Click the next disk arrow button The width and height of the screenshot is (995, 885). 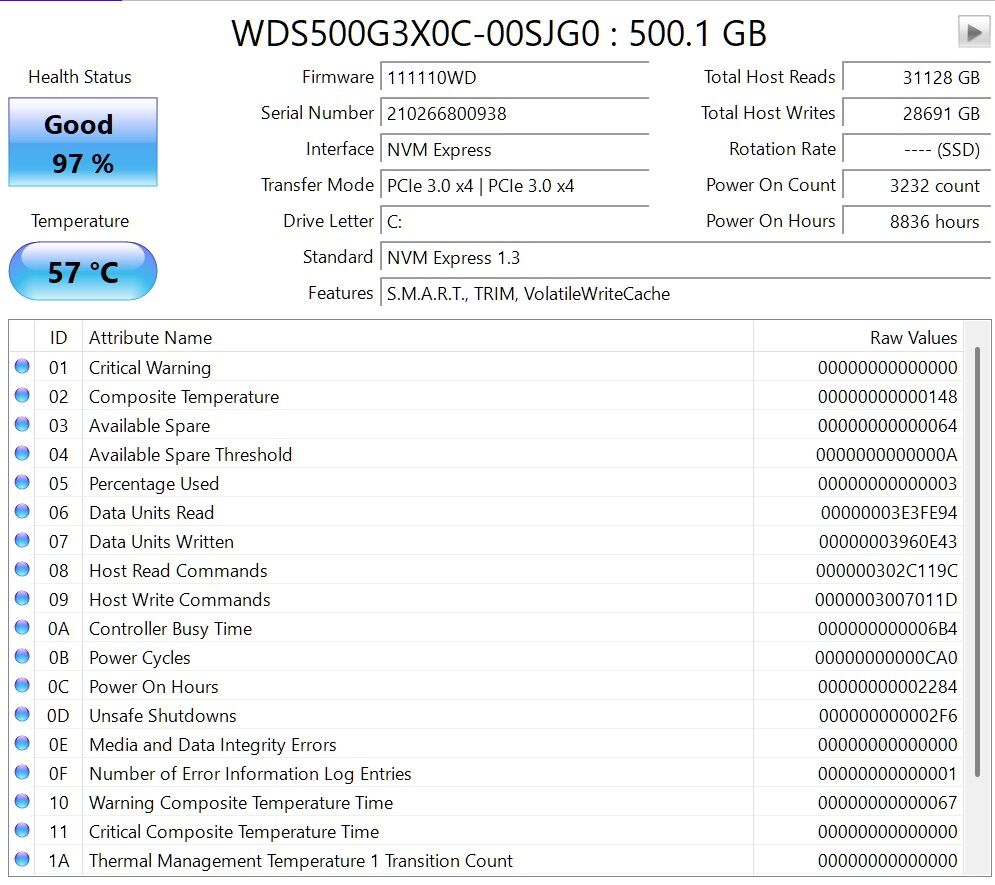coord(973,32)
